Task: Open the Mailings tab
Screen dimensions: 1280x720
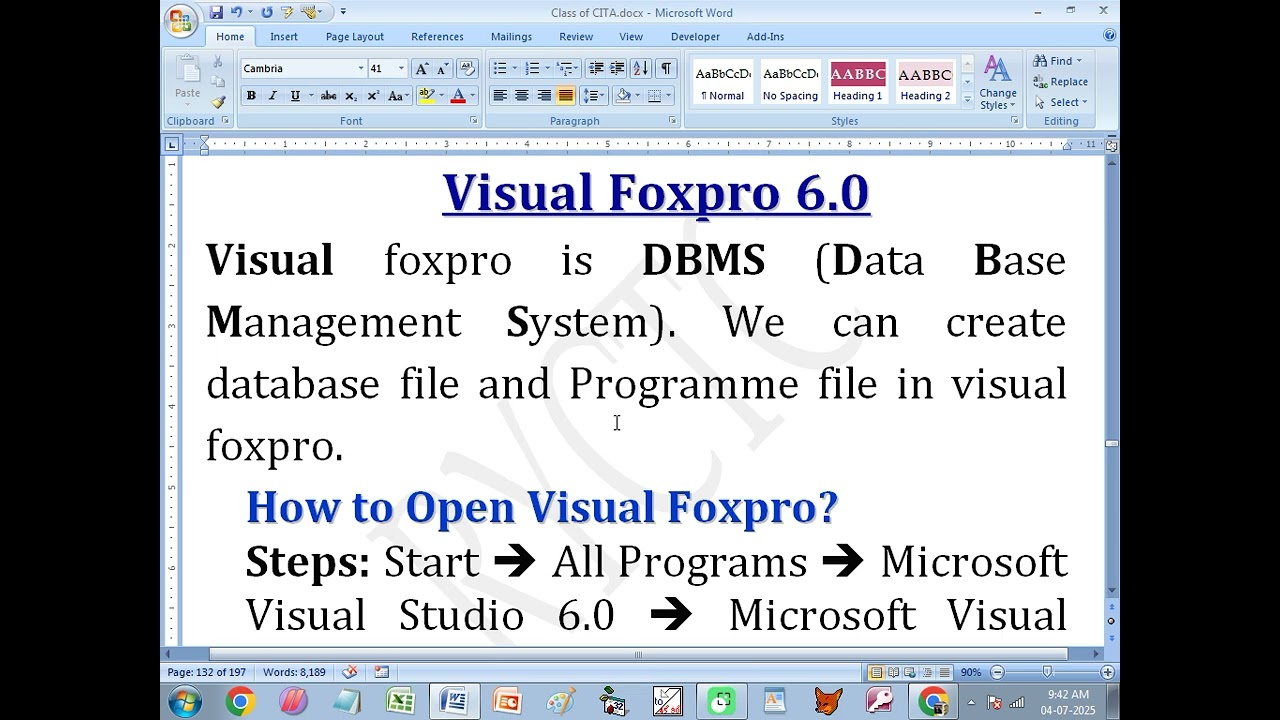Action: 511,37
